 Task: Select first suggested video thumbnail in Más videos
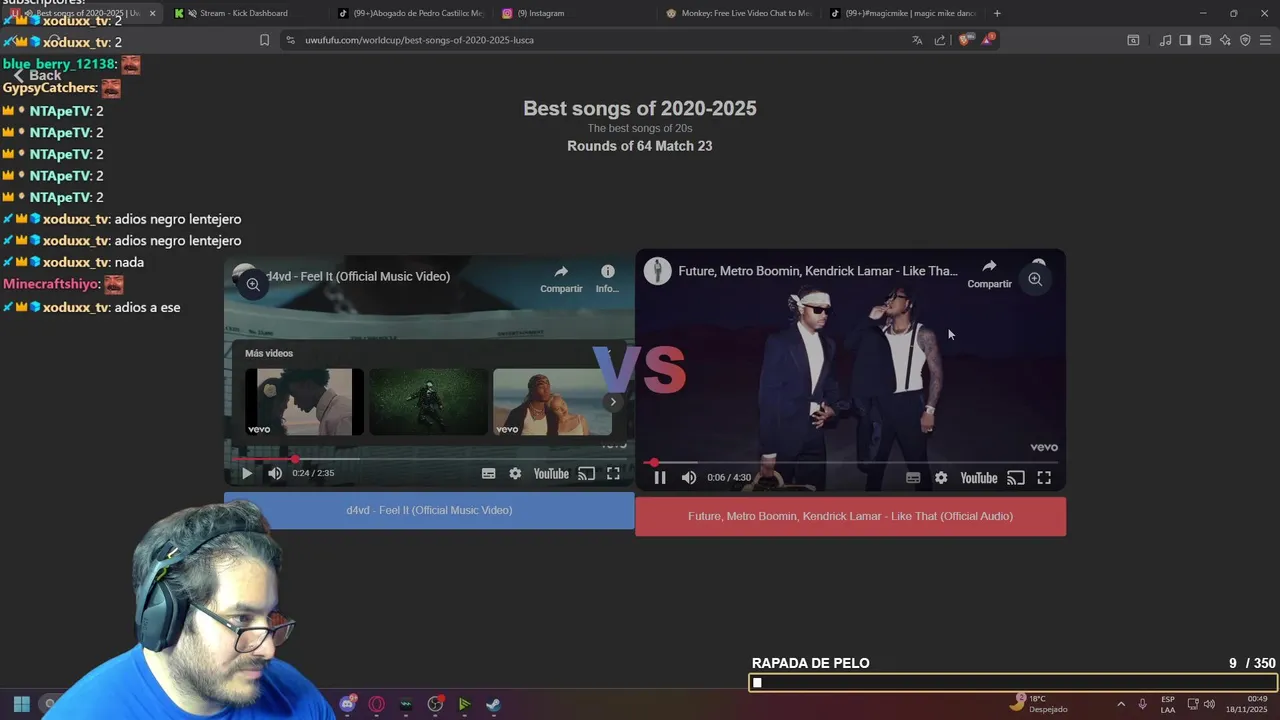[304, 402]
